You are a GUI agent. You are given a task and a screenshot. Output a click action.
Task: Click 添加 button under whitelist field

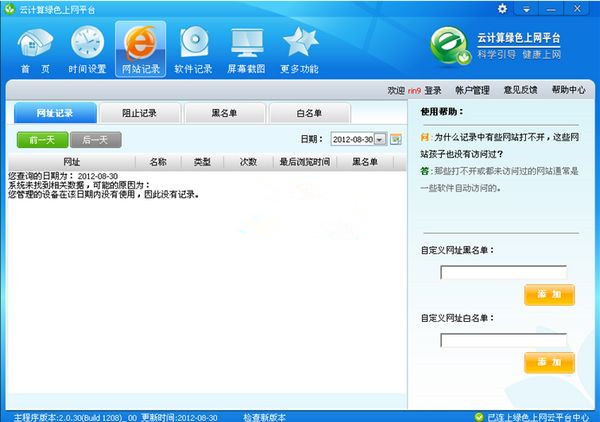549,361
